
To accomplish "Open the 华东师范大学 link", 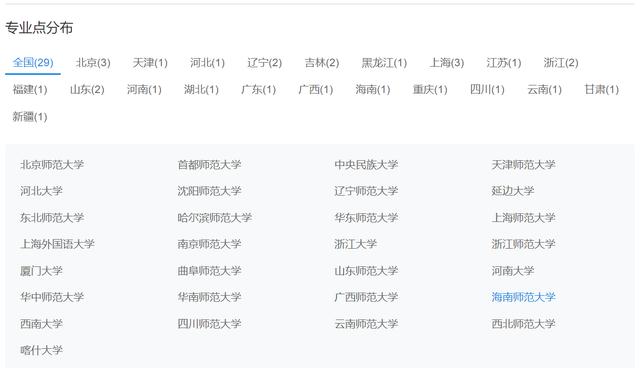I will pos(366,217).
